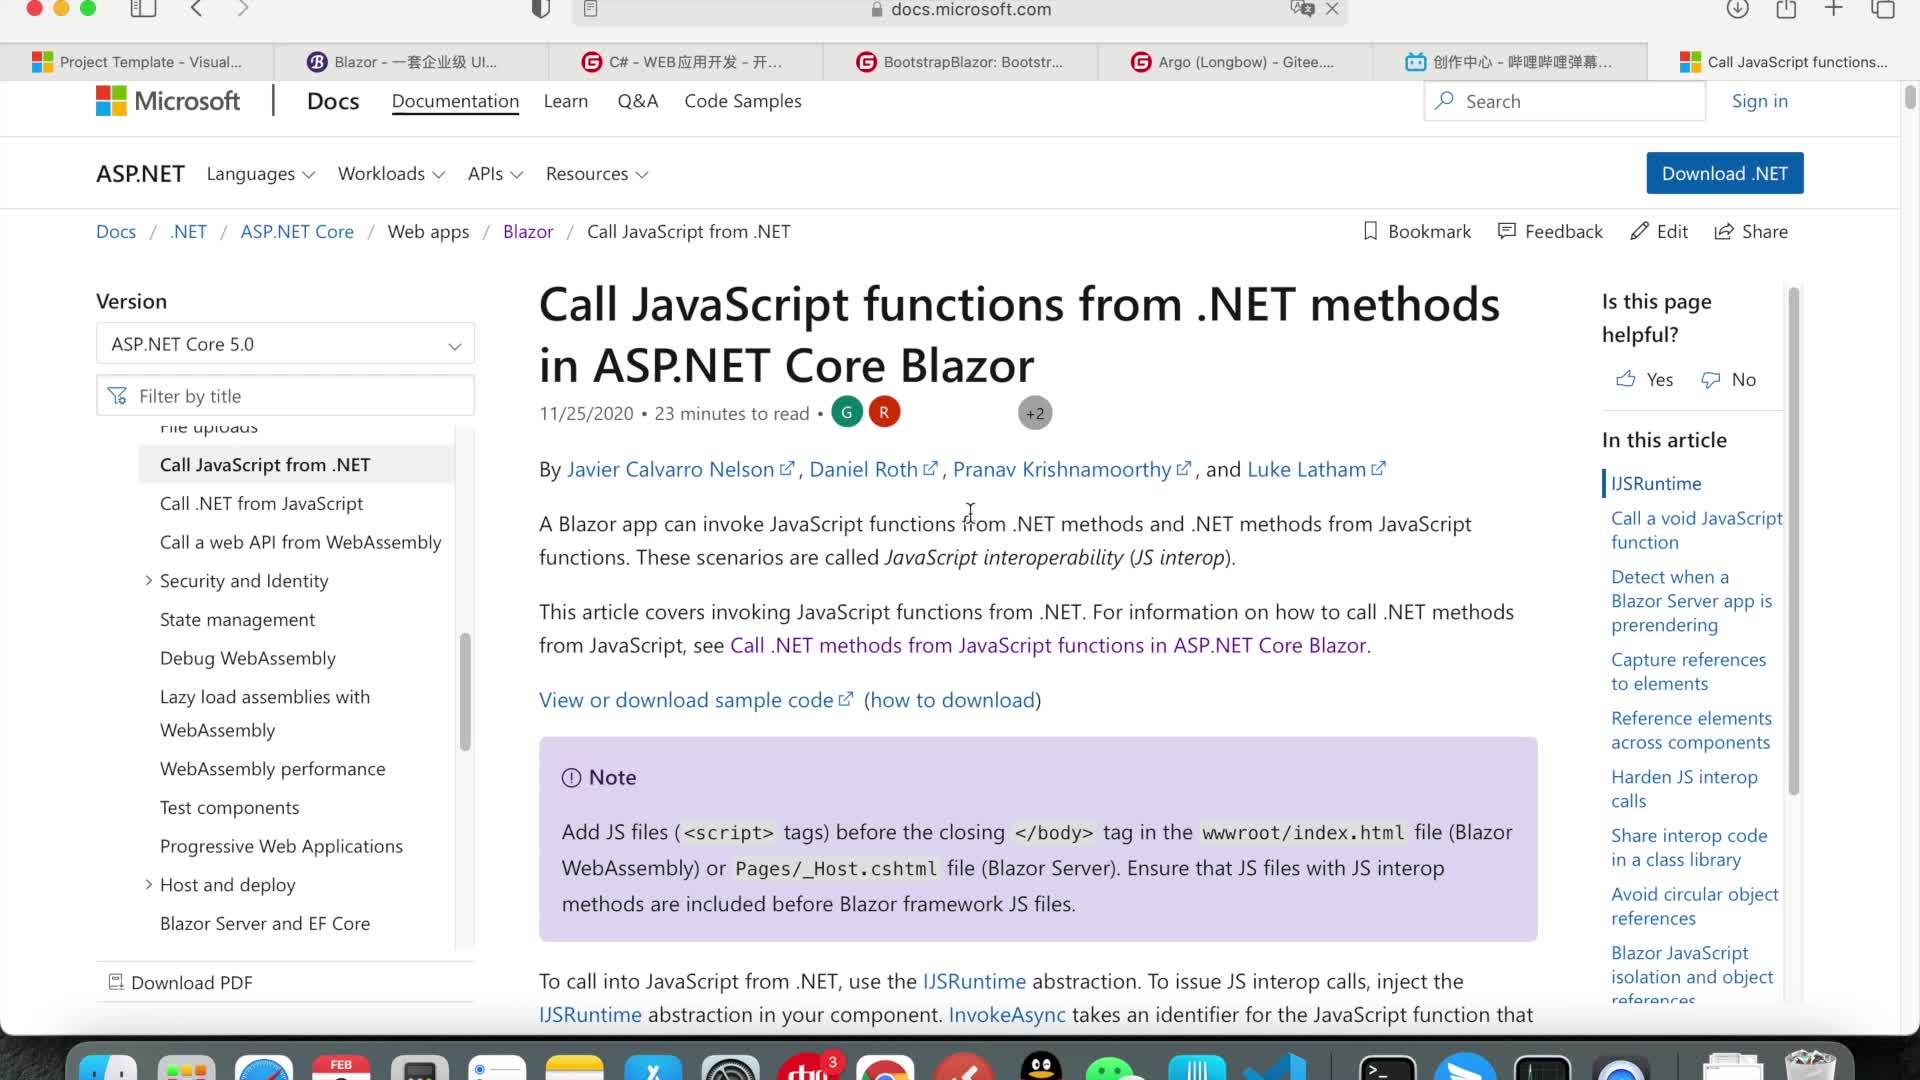Click inside the Filter by title field
This screenshot has width=1920, height=1080.
[x=285, y=395]
